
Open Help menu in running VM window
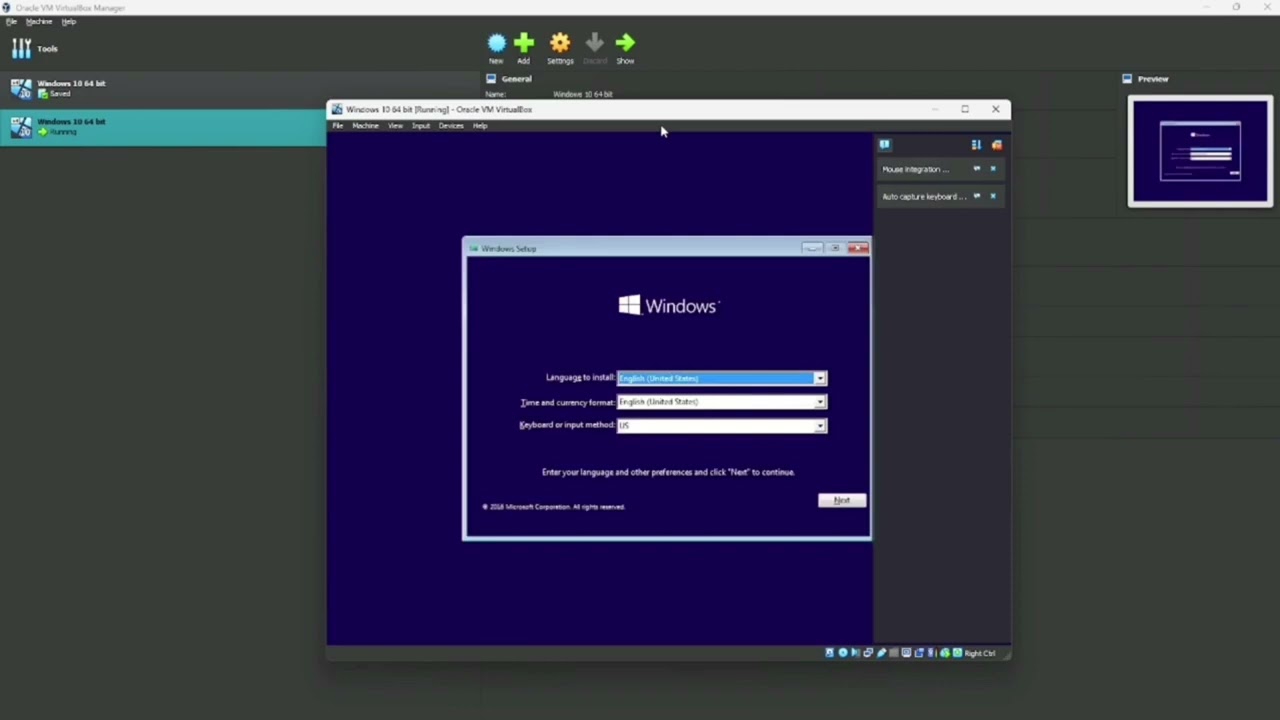click(480, 126)
